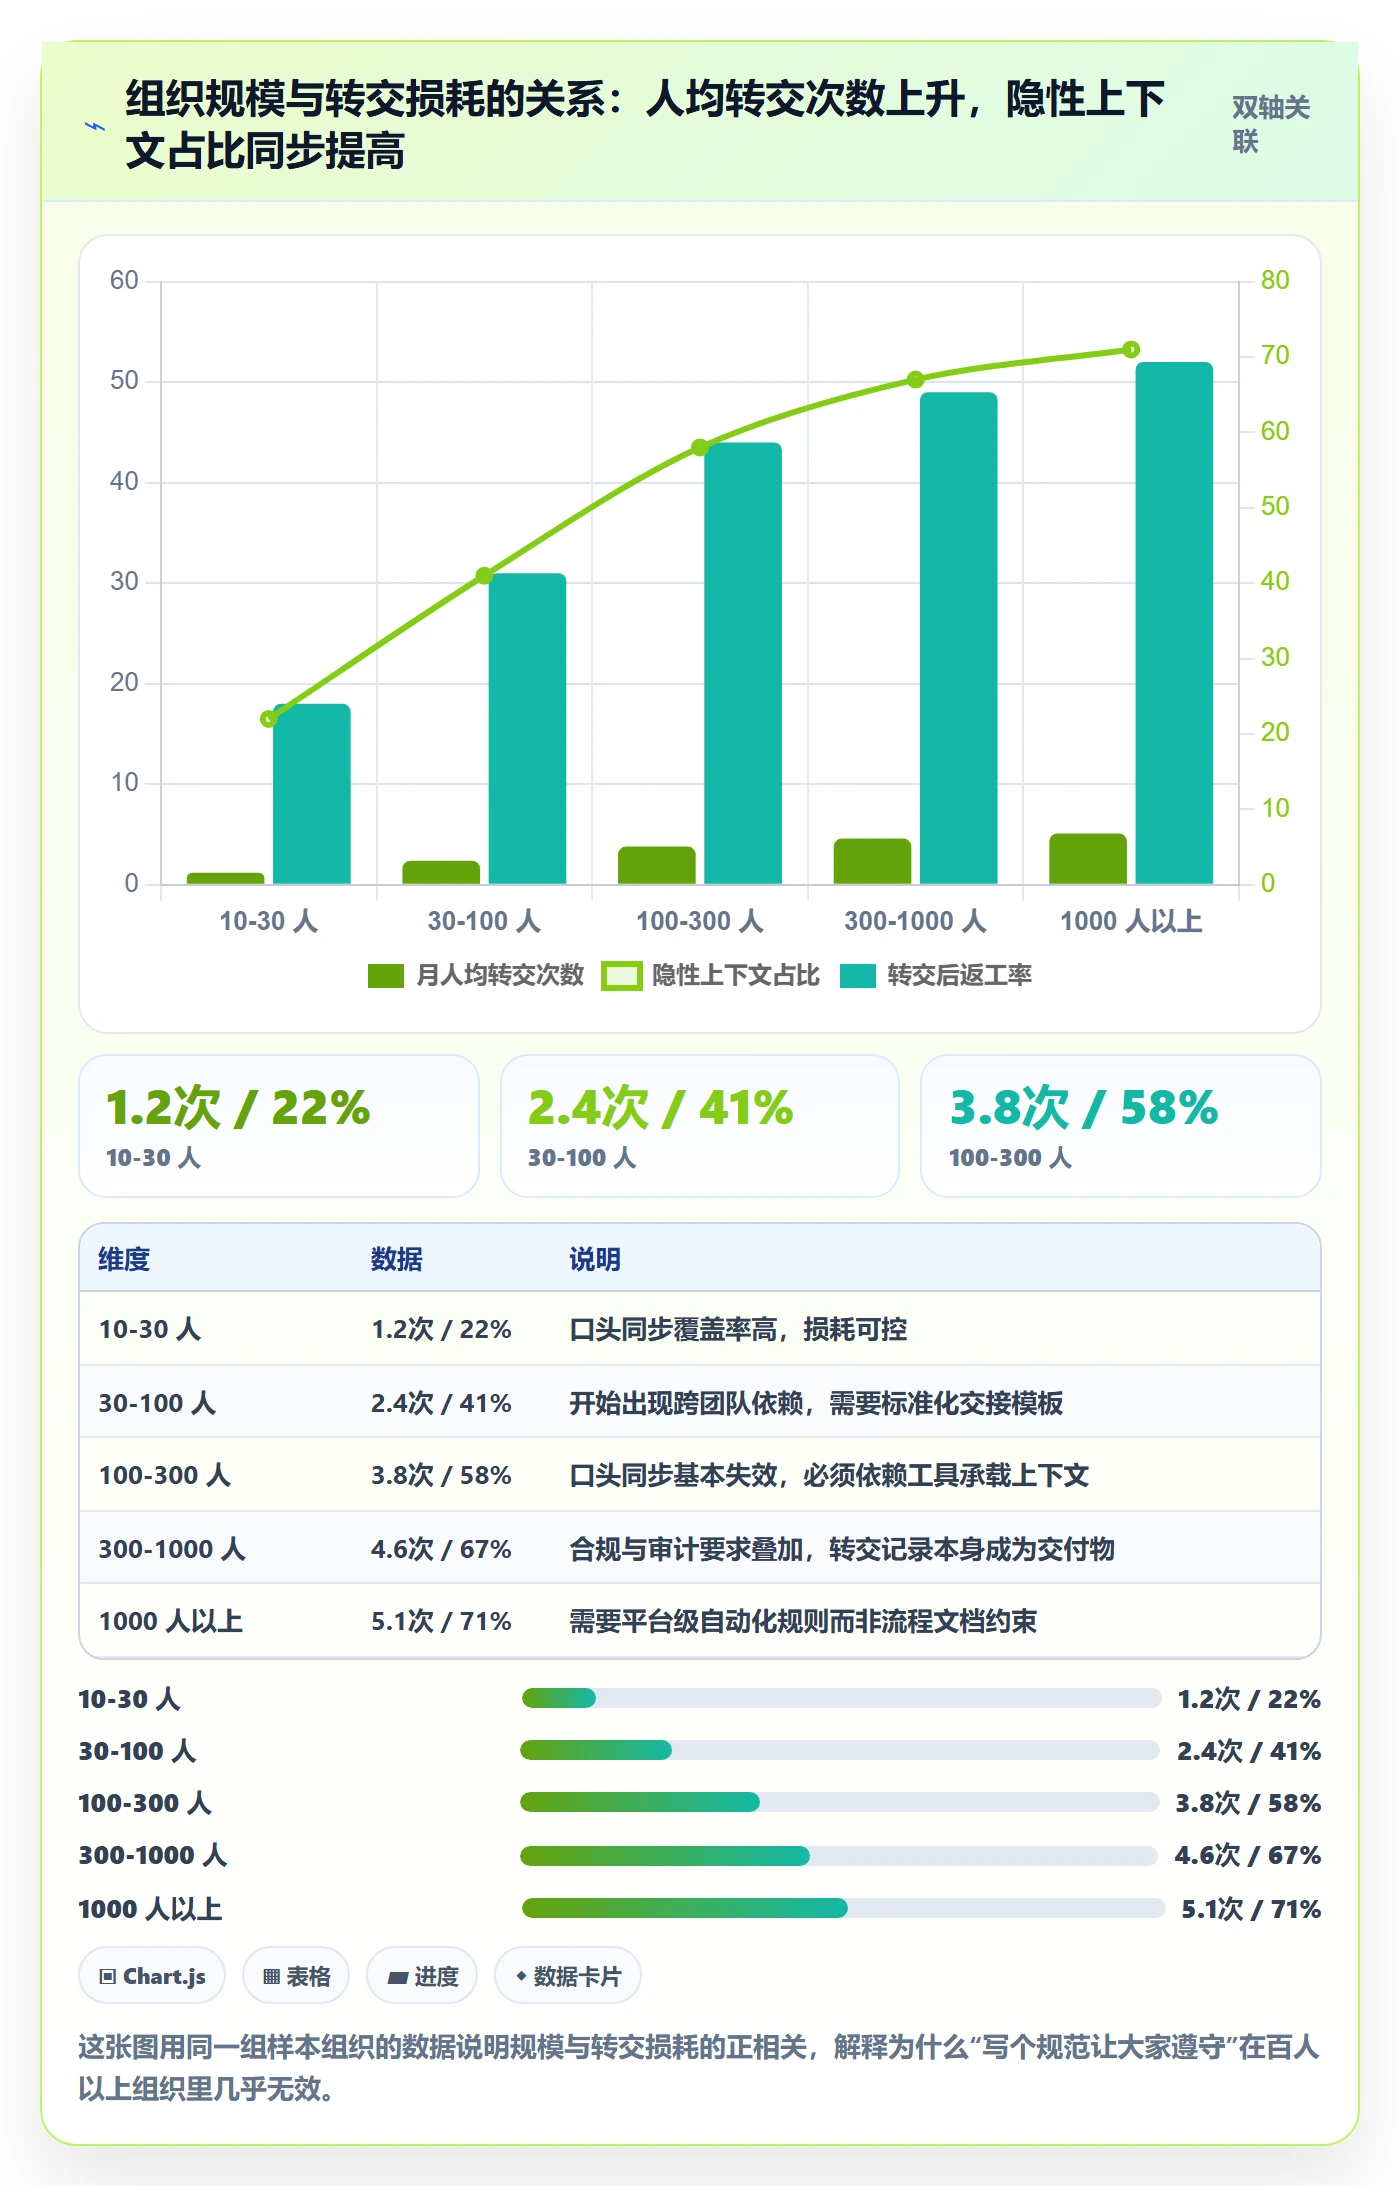Click table cell 开始出现跨团队依赖，需要标准化交接模板

[x=816, y=1403]
